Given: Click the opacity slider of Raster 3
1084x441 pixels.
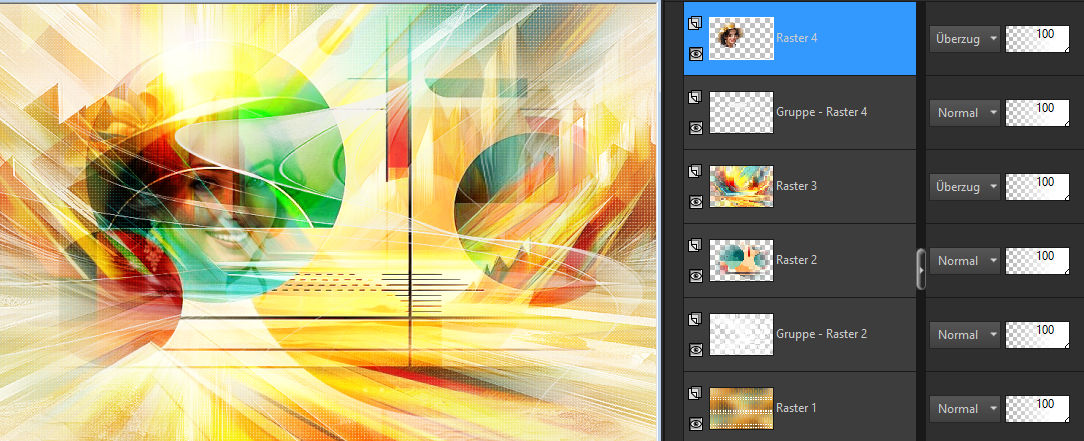Looking at the screenshot, I should (1037, 187).
